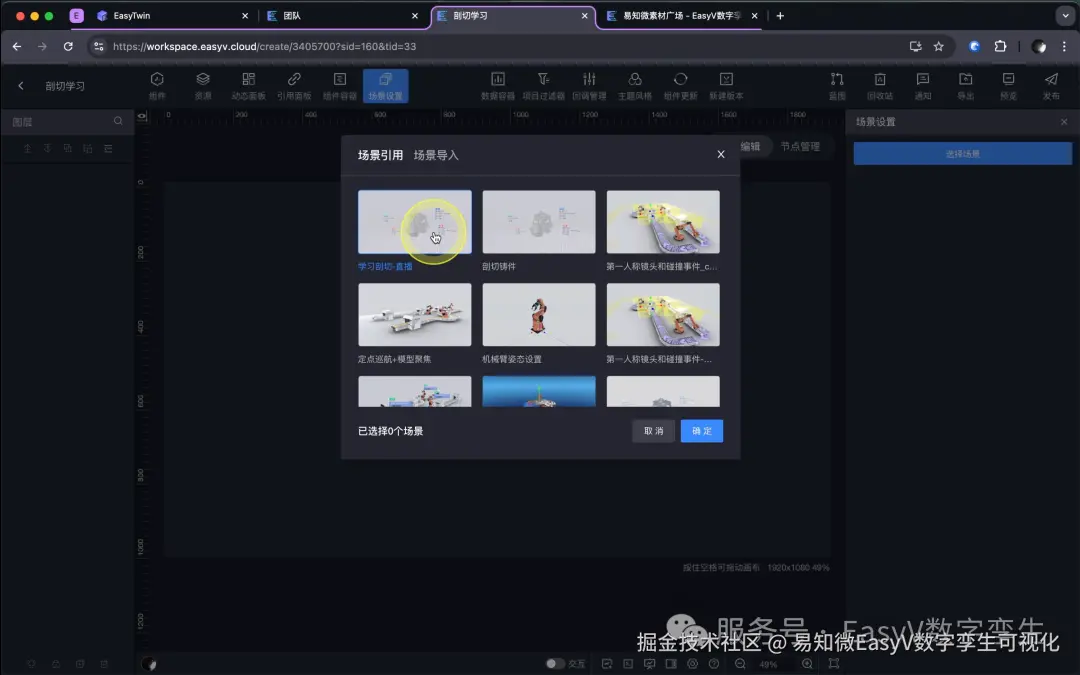The height and width of the screenshot is (675, 1080).
Task: Select the 第一人称镜头和碰撞事件_c... thumbnail
Action: coord(663,222)
